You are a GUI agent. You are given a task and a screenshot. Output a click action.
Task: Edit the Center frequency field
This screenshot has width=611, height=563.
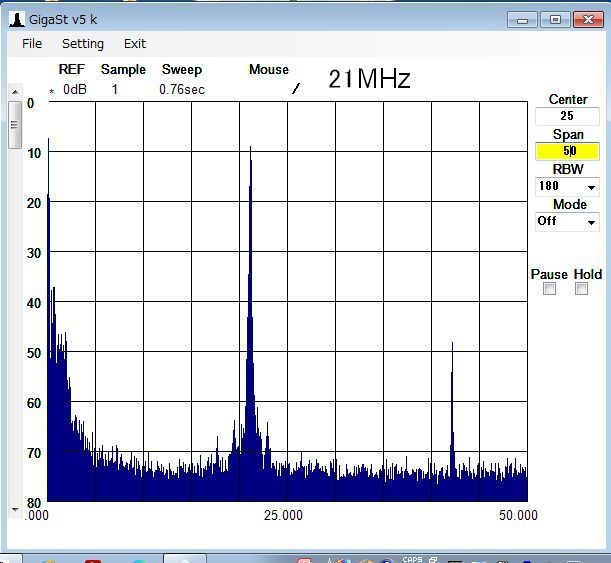click(x=567, y=116)
